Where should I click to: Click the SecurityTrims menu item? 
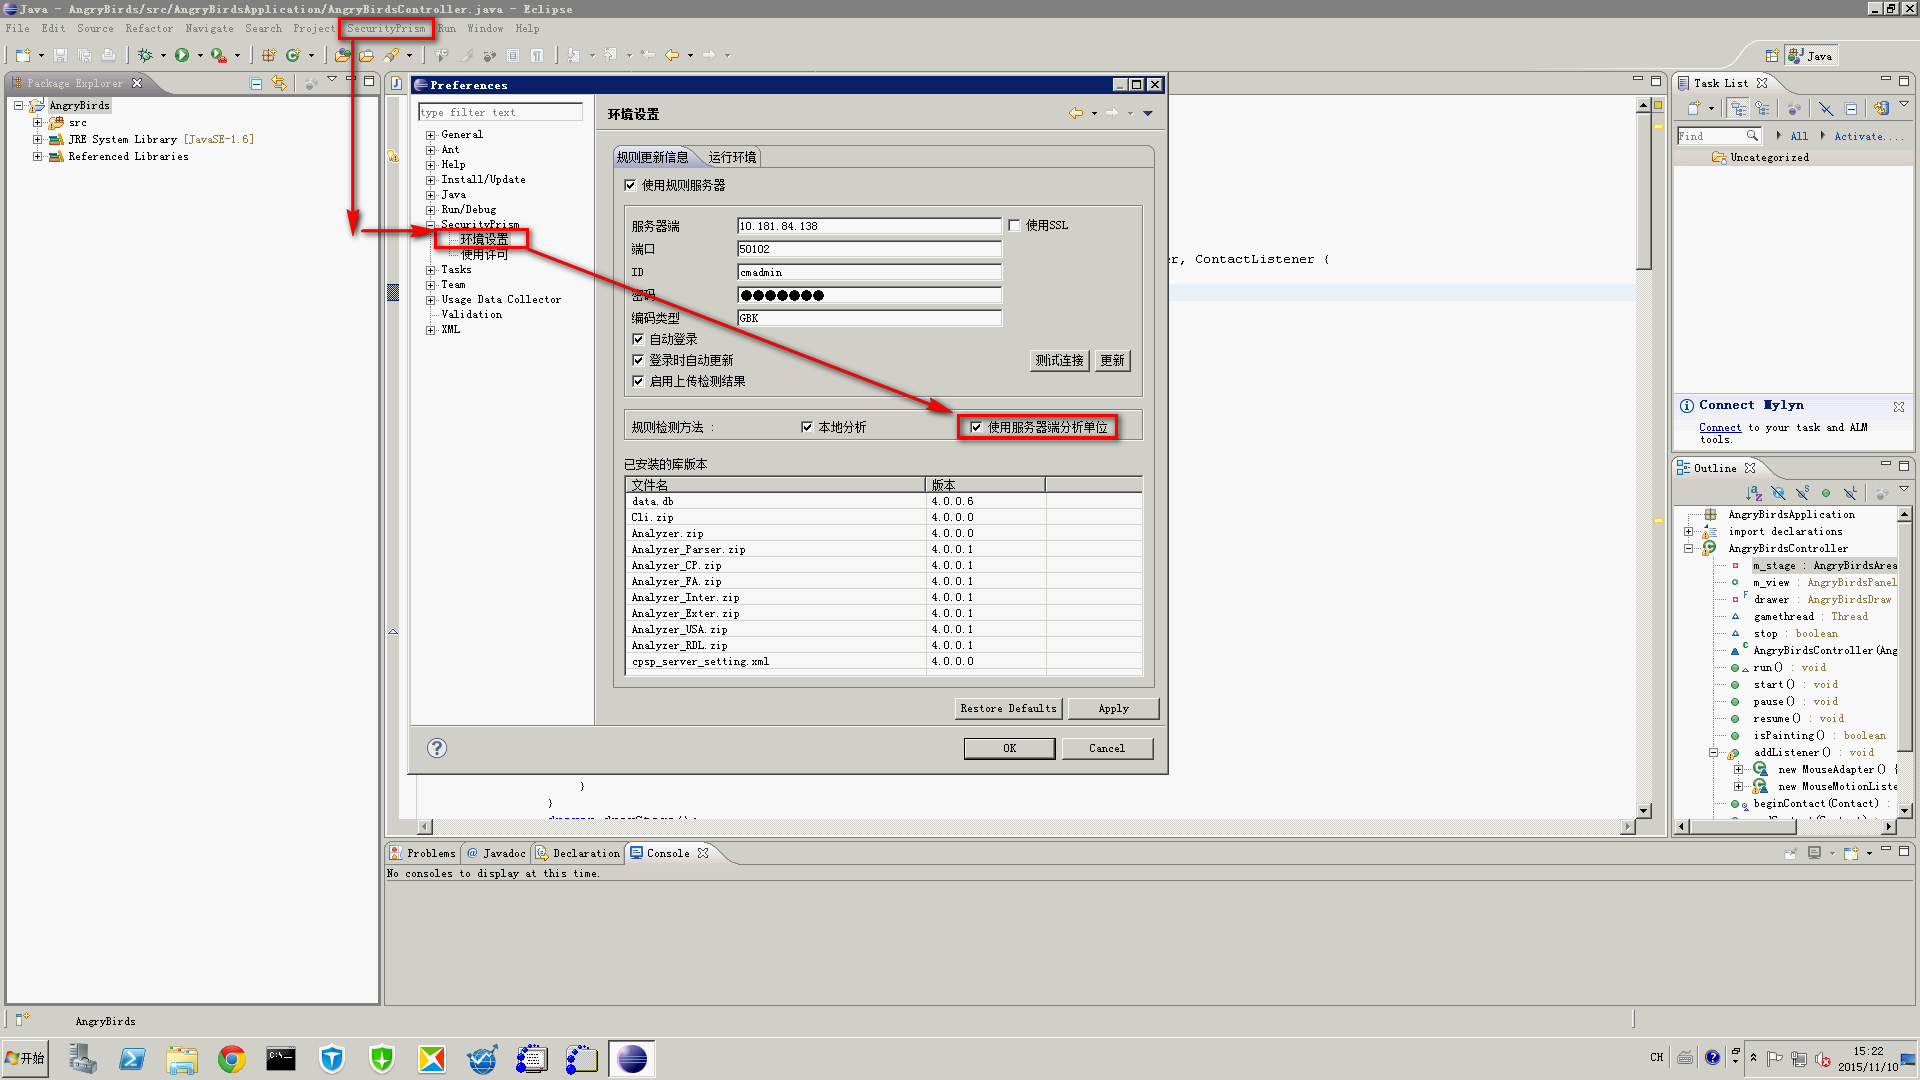tap(386, 29)
